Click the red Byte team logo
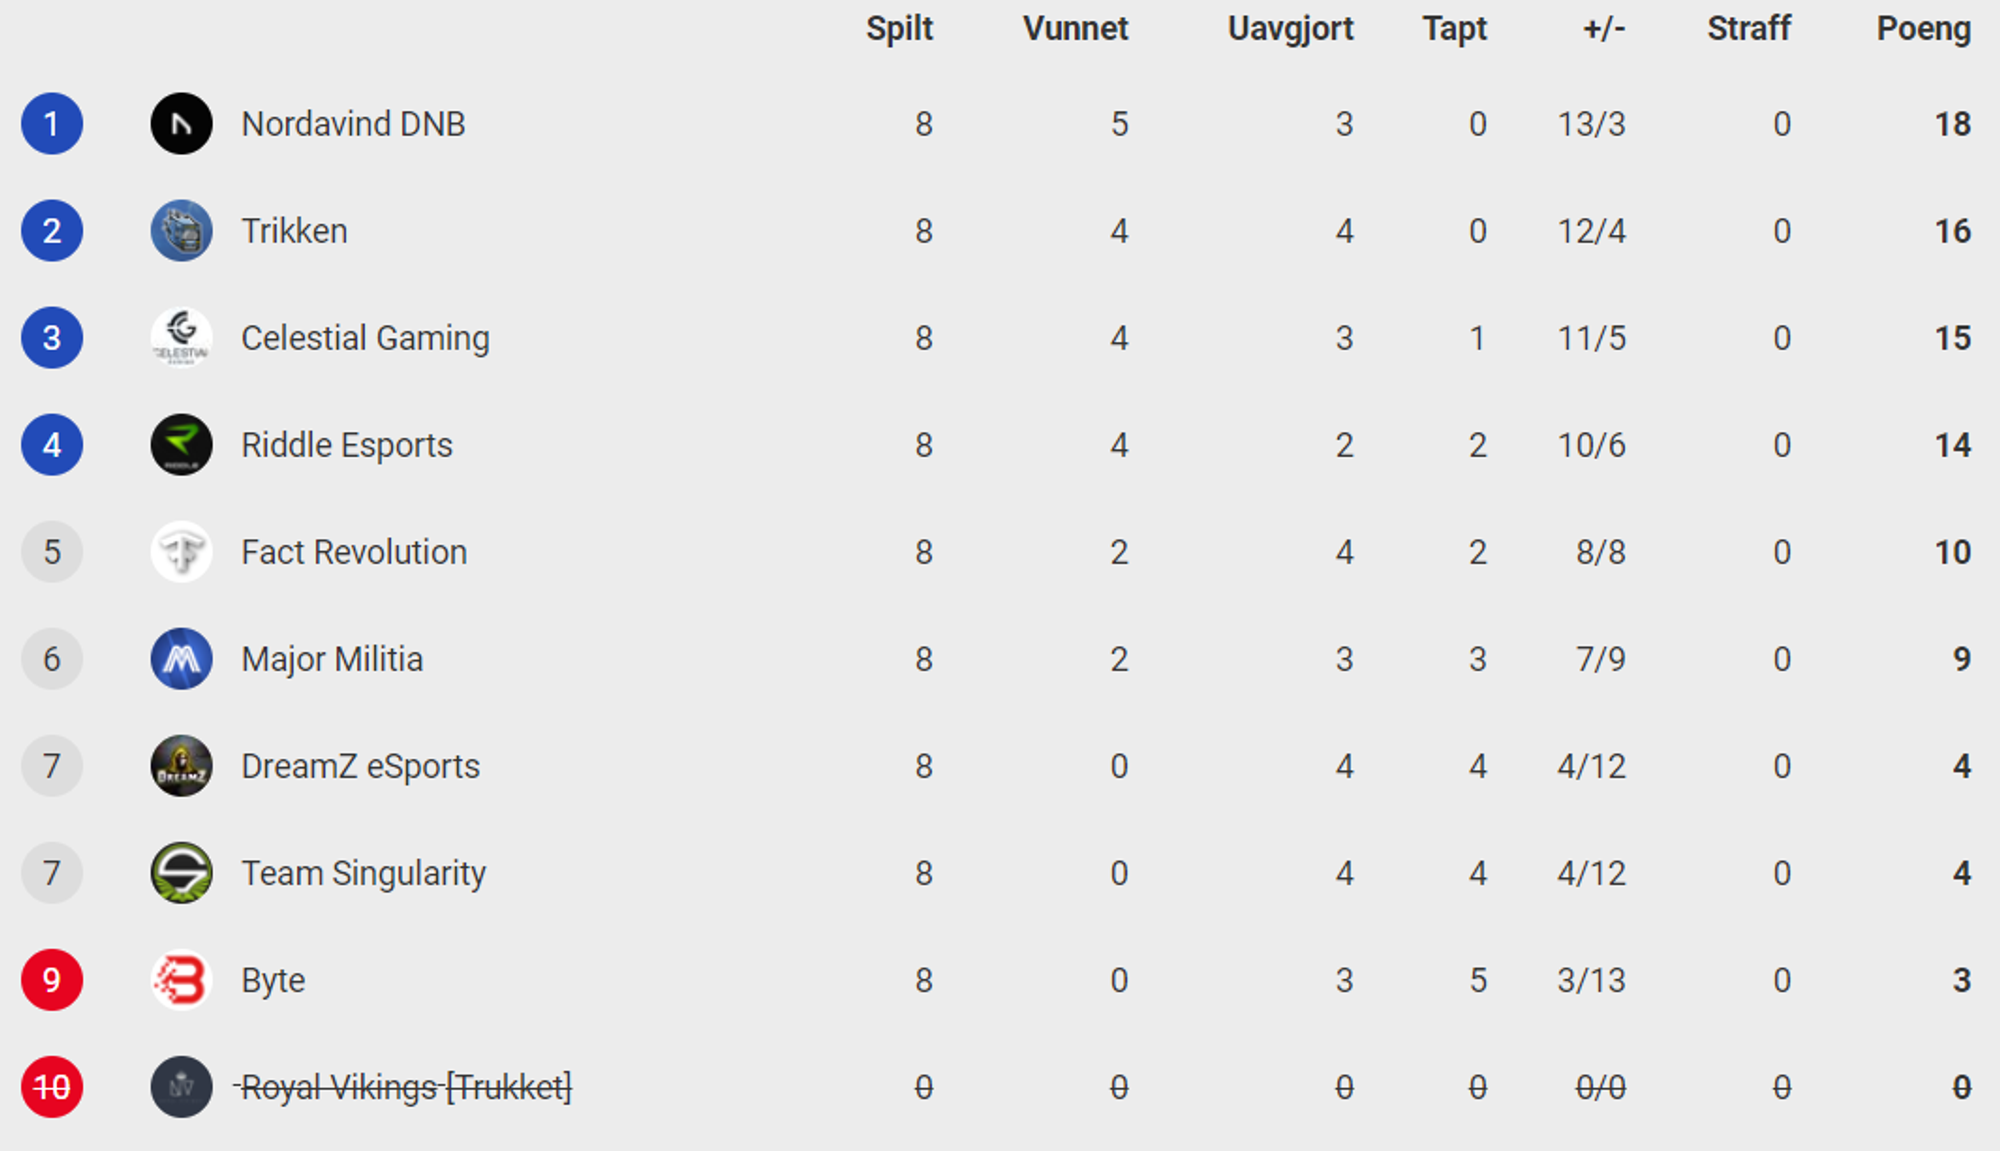The height and width of the screenshot is (1151, 2000). click(181, 980)
